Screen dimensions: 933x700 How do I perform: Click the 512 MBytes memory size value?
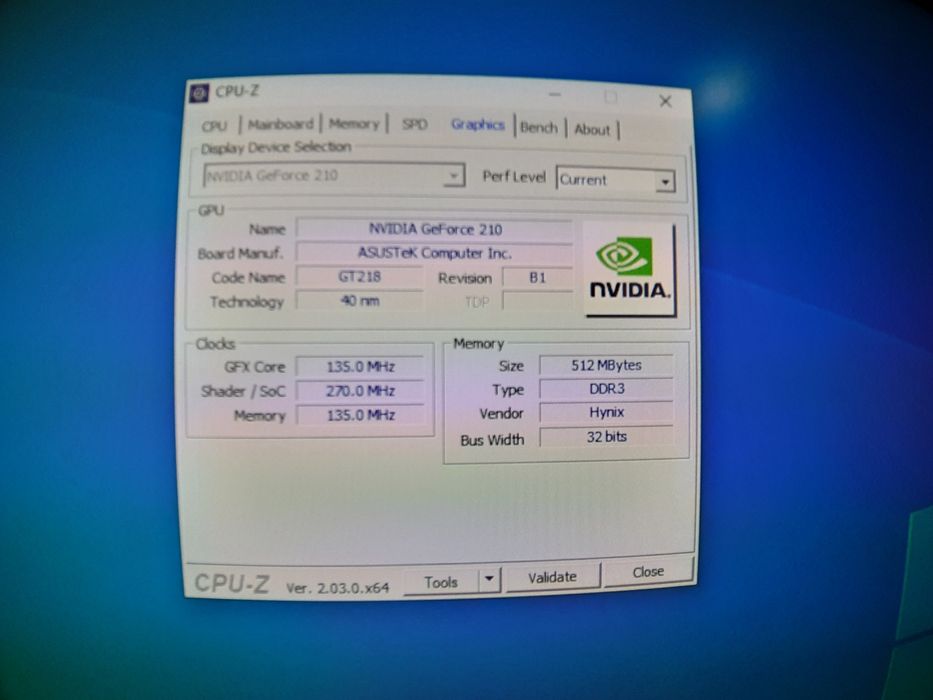606,365
